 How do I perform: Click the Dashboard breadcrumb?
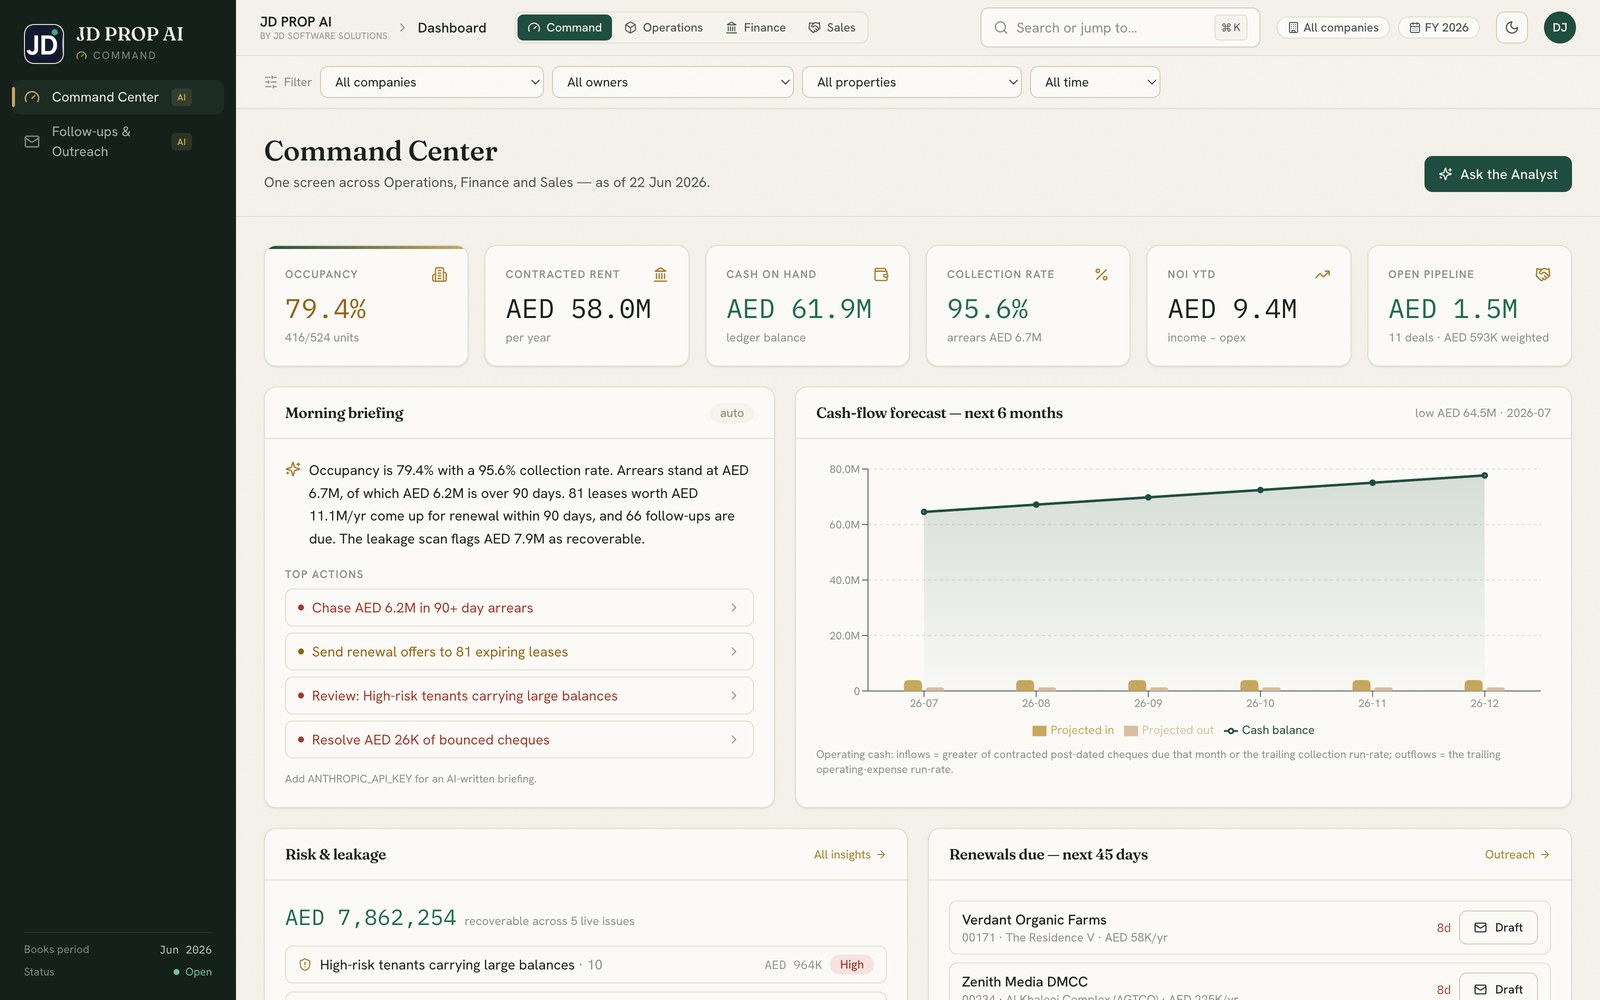[452, 28]
